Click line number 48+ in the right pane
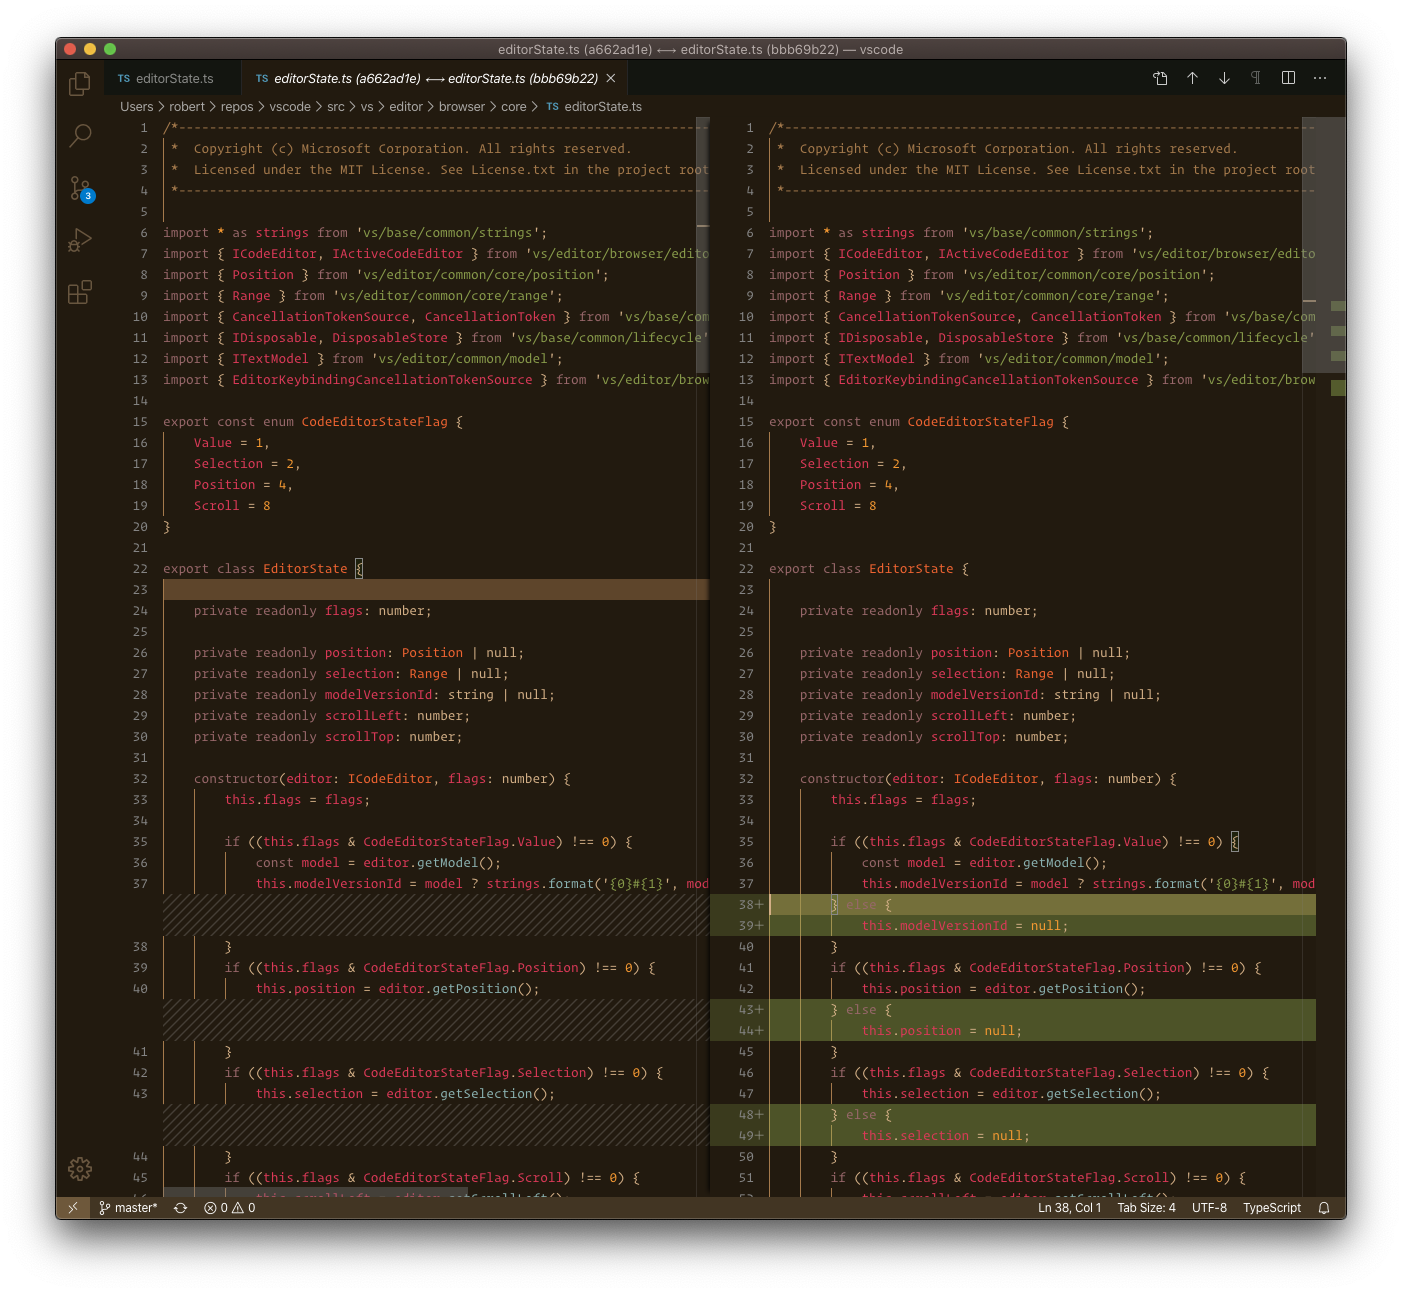 tap(751, 1115)
